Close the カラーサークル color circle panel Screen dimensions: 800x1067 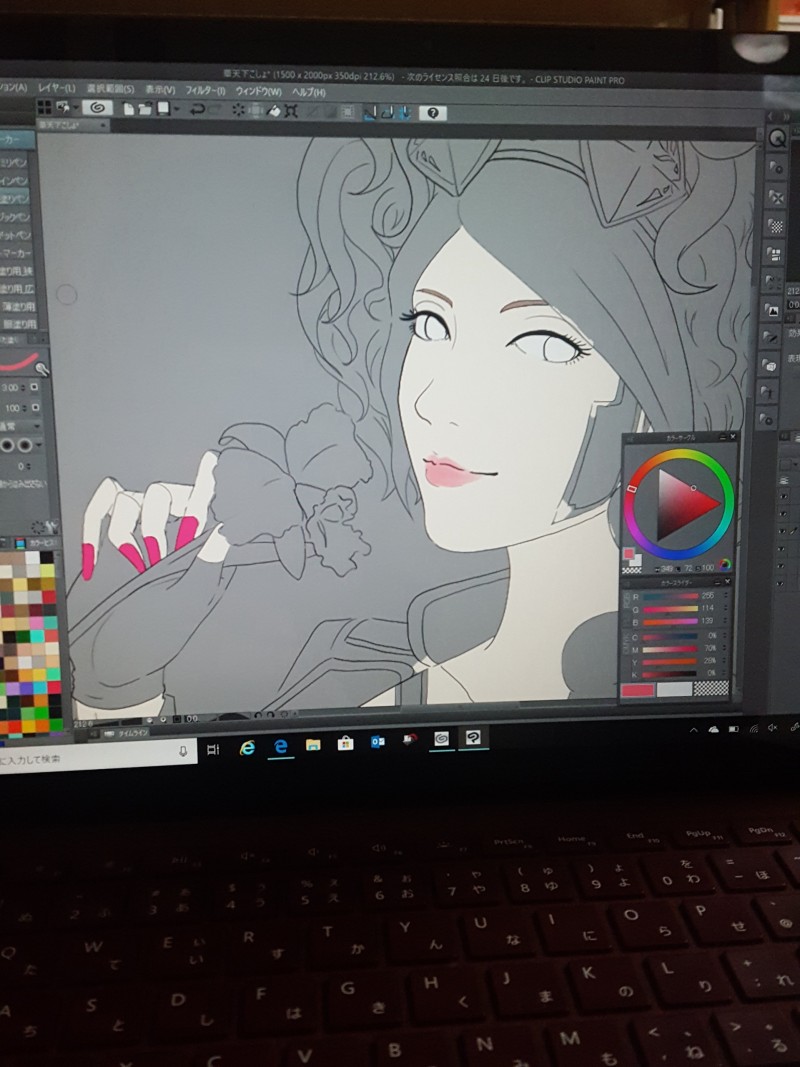[733, 436]
